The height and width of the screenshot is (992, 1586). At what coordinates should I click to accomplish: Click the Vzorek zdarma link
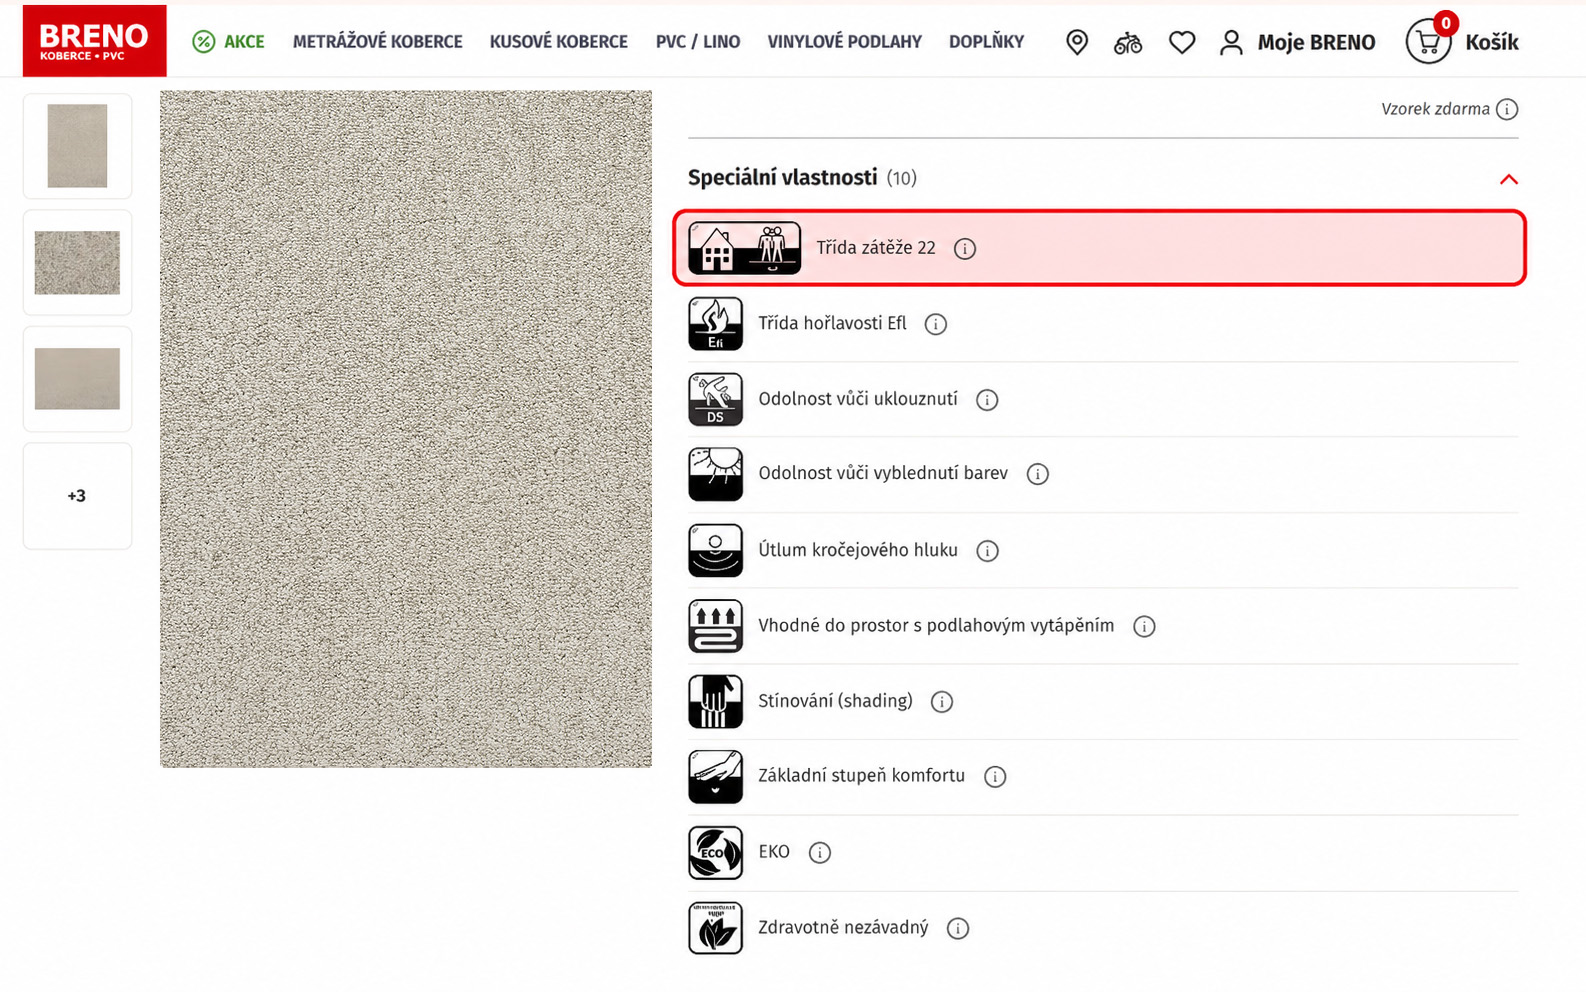(x=1435, y=109)
